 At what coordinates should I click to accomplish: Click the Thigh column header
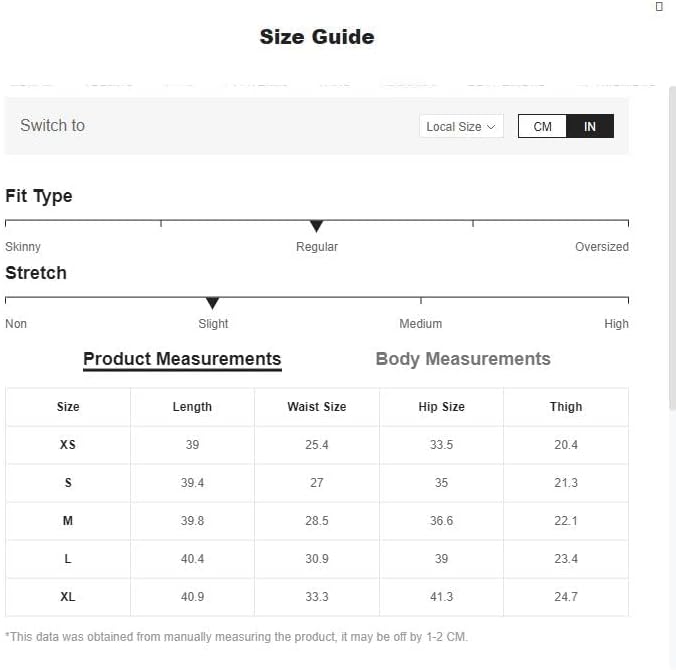point(566,407)
